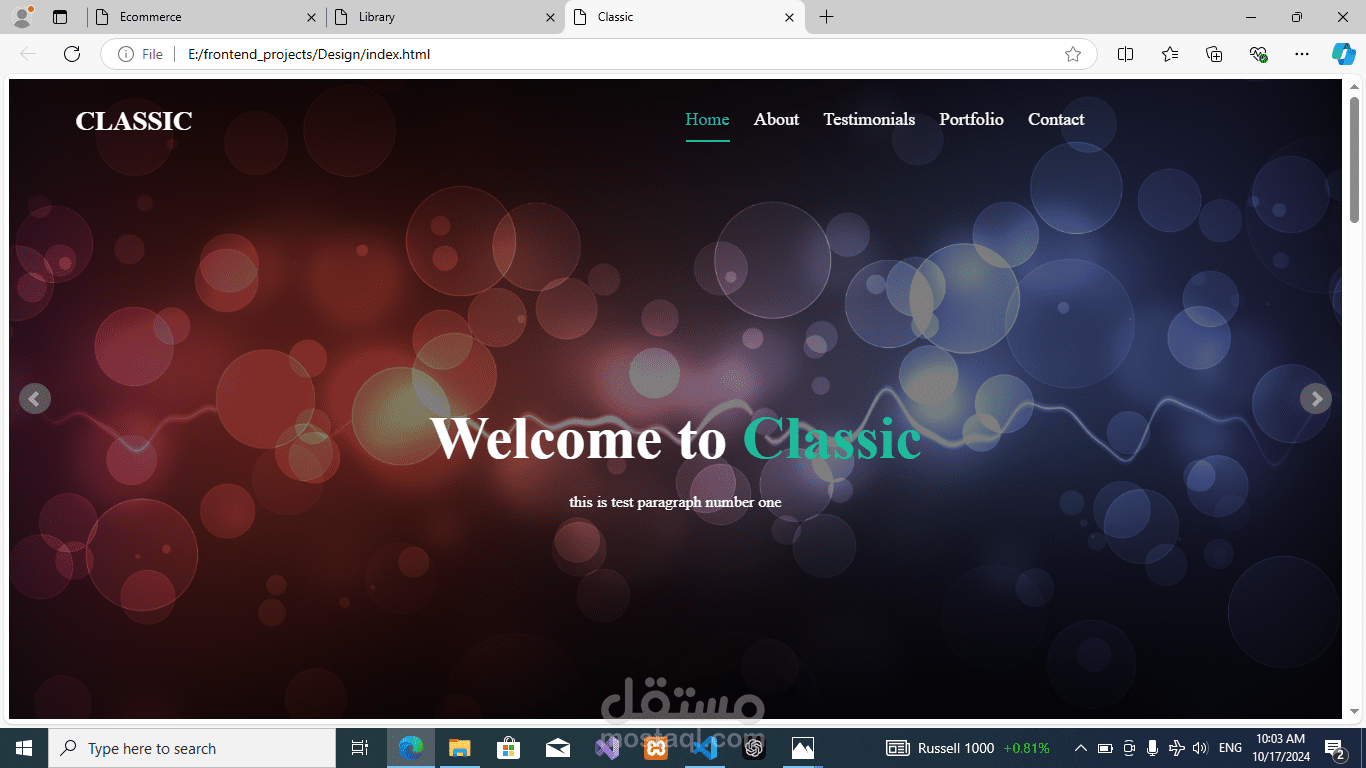The height and width of the screenshot is (768, 1366).
Task: Click the Welcome to Classic heading
Action: (676, 438)
